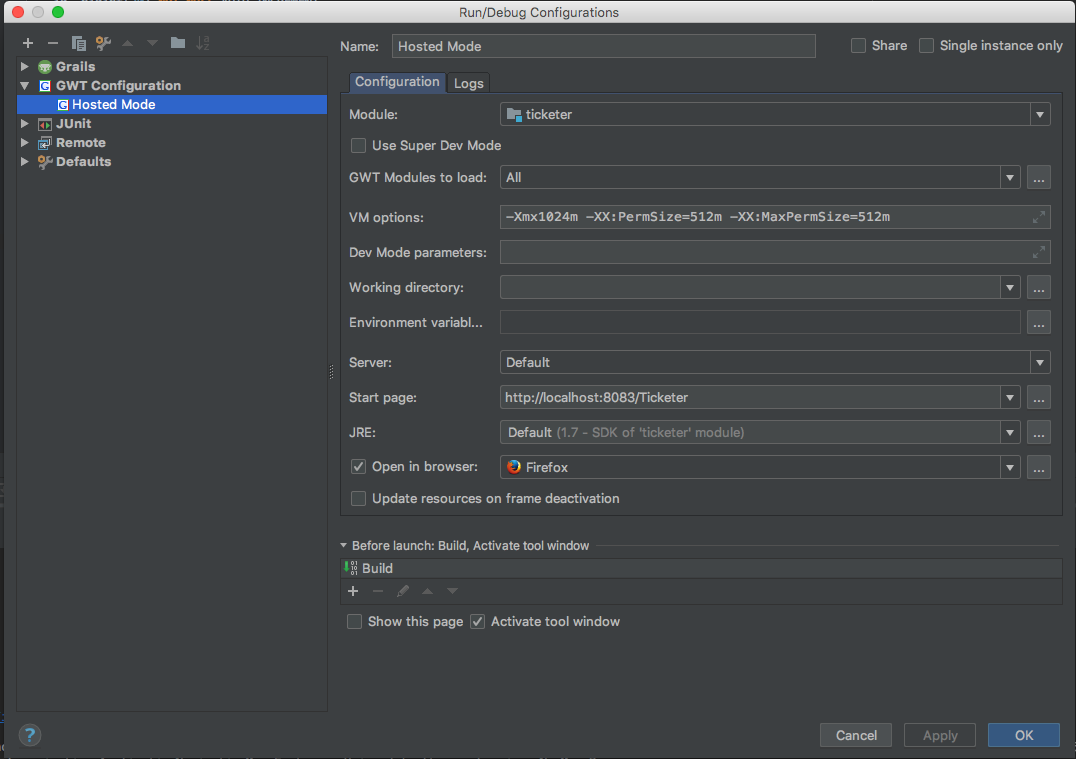
Task: Click the wrench edit defaults icon
Action: click(103, 43)
